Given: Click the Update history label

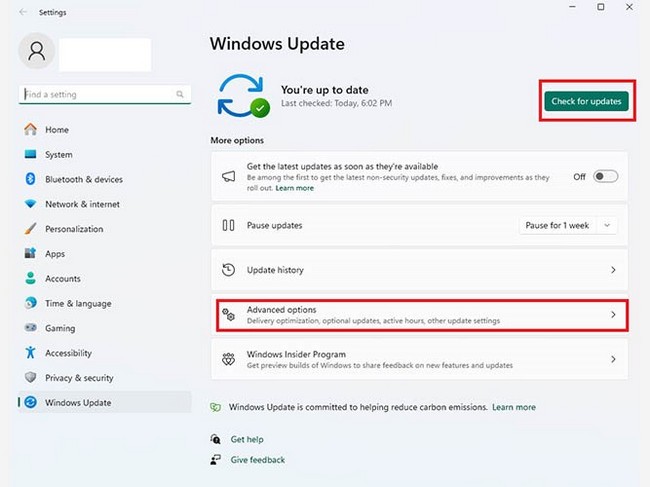Looking at the screenshot, I should (x=275, y=270).
